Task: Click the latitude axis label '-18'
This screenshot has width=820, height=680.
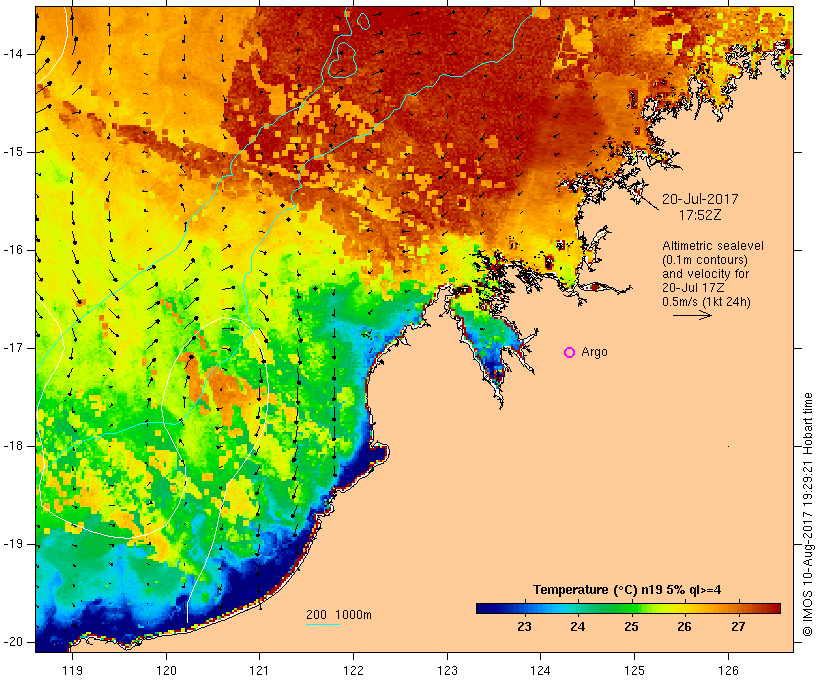Action: 13,446
